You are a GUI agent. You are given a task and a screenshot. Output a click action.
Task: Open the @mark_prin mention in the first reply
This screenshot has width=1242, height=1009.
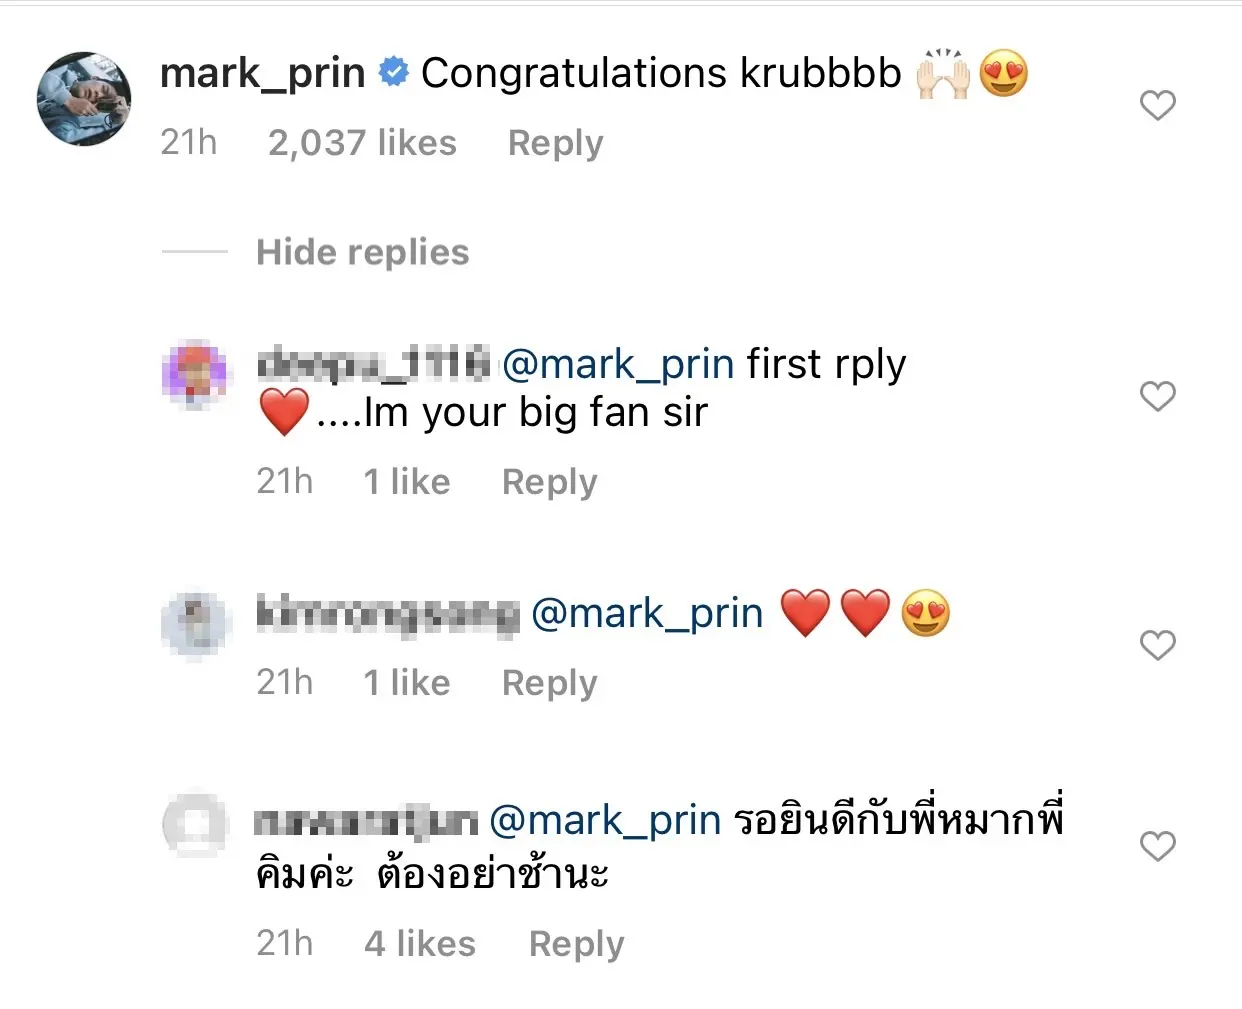click(x=618, y=365)
